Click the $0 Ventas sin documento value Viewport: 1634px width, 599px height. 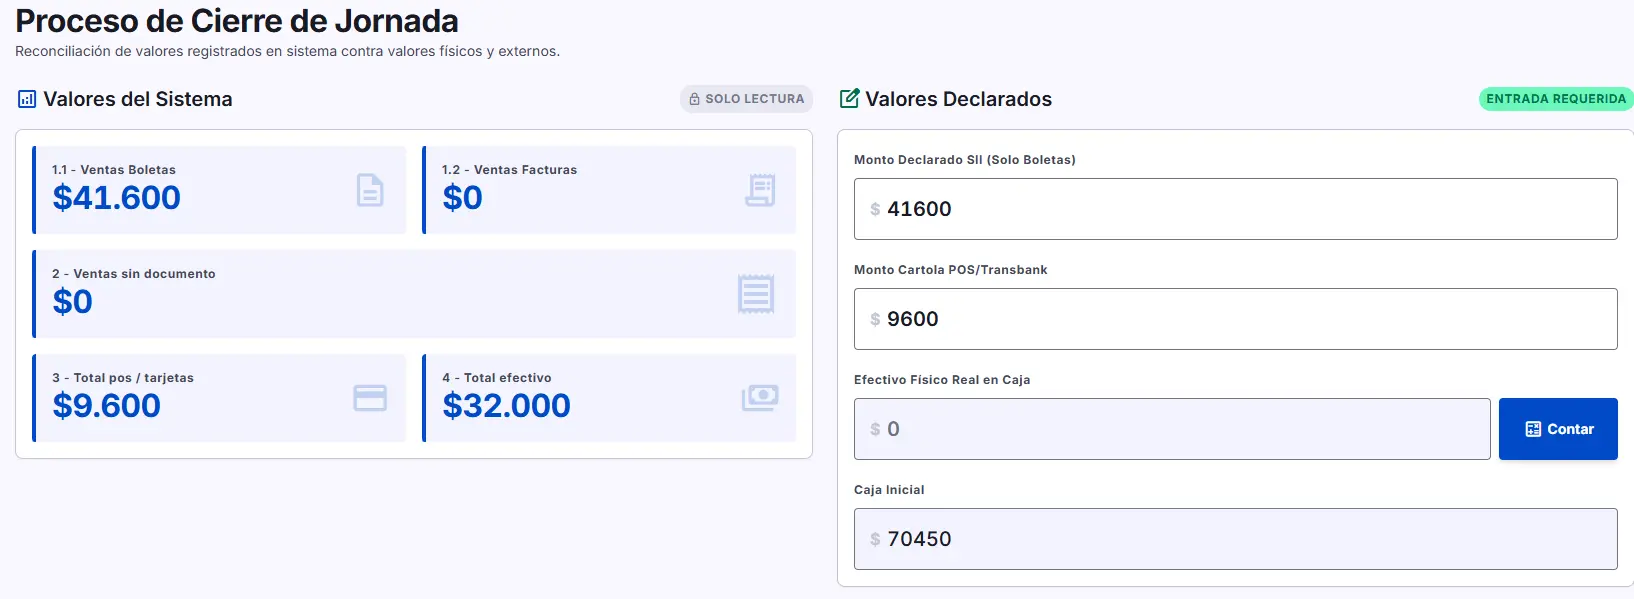click(x=72, y=302)
